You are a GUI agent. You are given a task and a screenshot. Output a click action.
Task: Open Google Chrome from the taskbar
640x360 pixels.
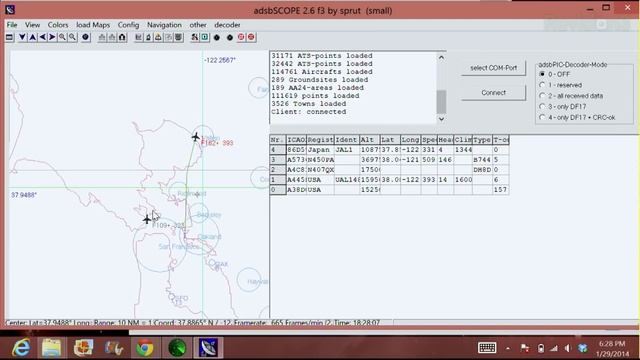click(x=145, y=348)
